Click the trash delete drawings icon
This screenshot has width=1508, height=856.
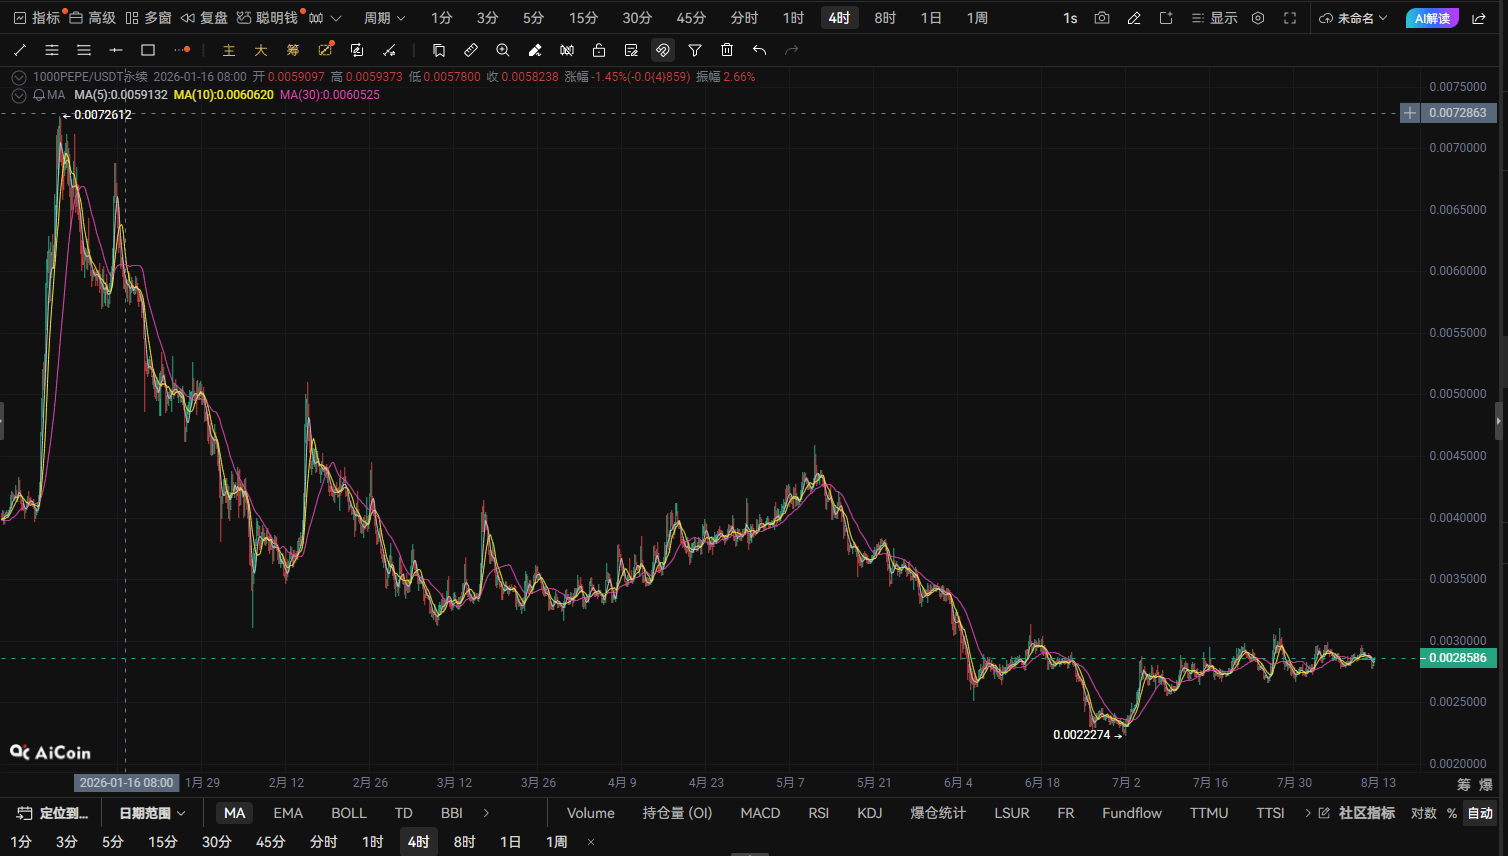(727, 50)
